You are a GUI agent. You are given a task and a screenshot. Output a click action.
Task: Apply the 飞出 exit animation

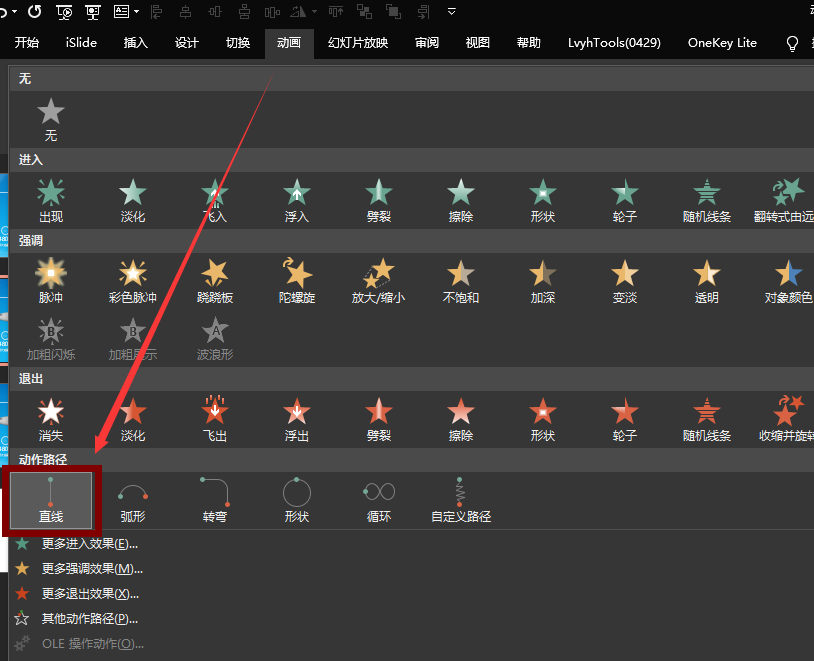[214, 418]
